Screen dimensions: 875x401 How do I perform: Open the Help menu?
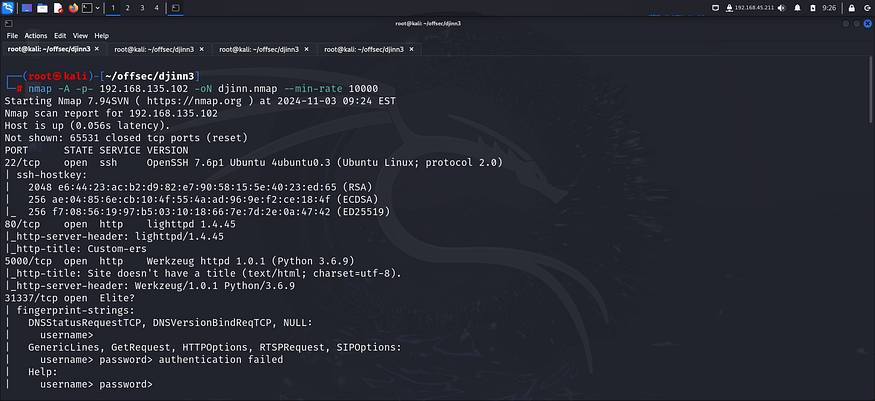[x=102, y=36]
